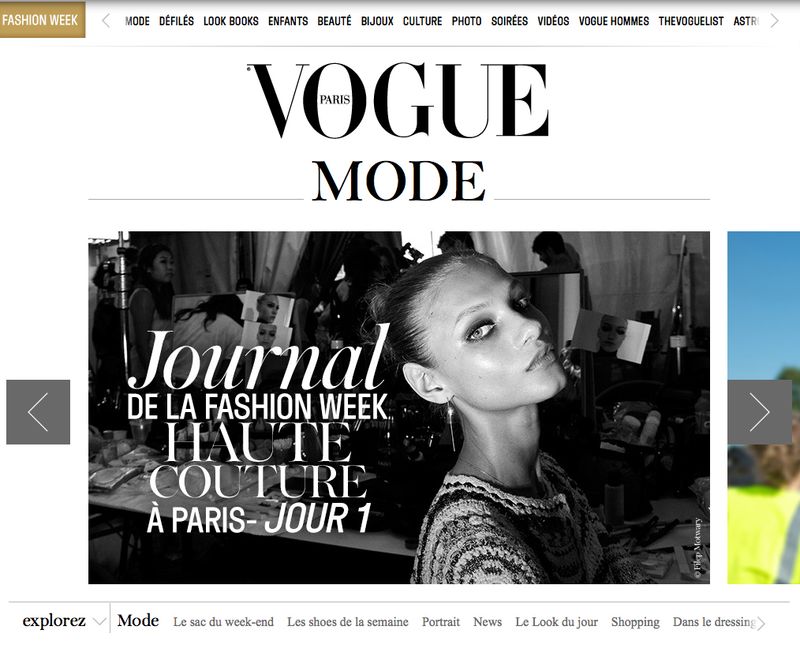Select Look Books in the top navigation

pos(231,21)
